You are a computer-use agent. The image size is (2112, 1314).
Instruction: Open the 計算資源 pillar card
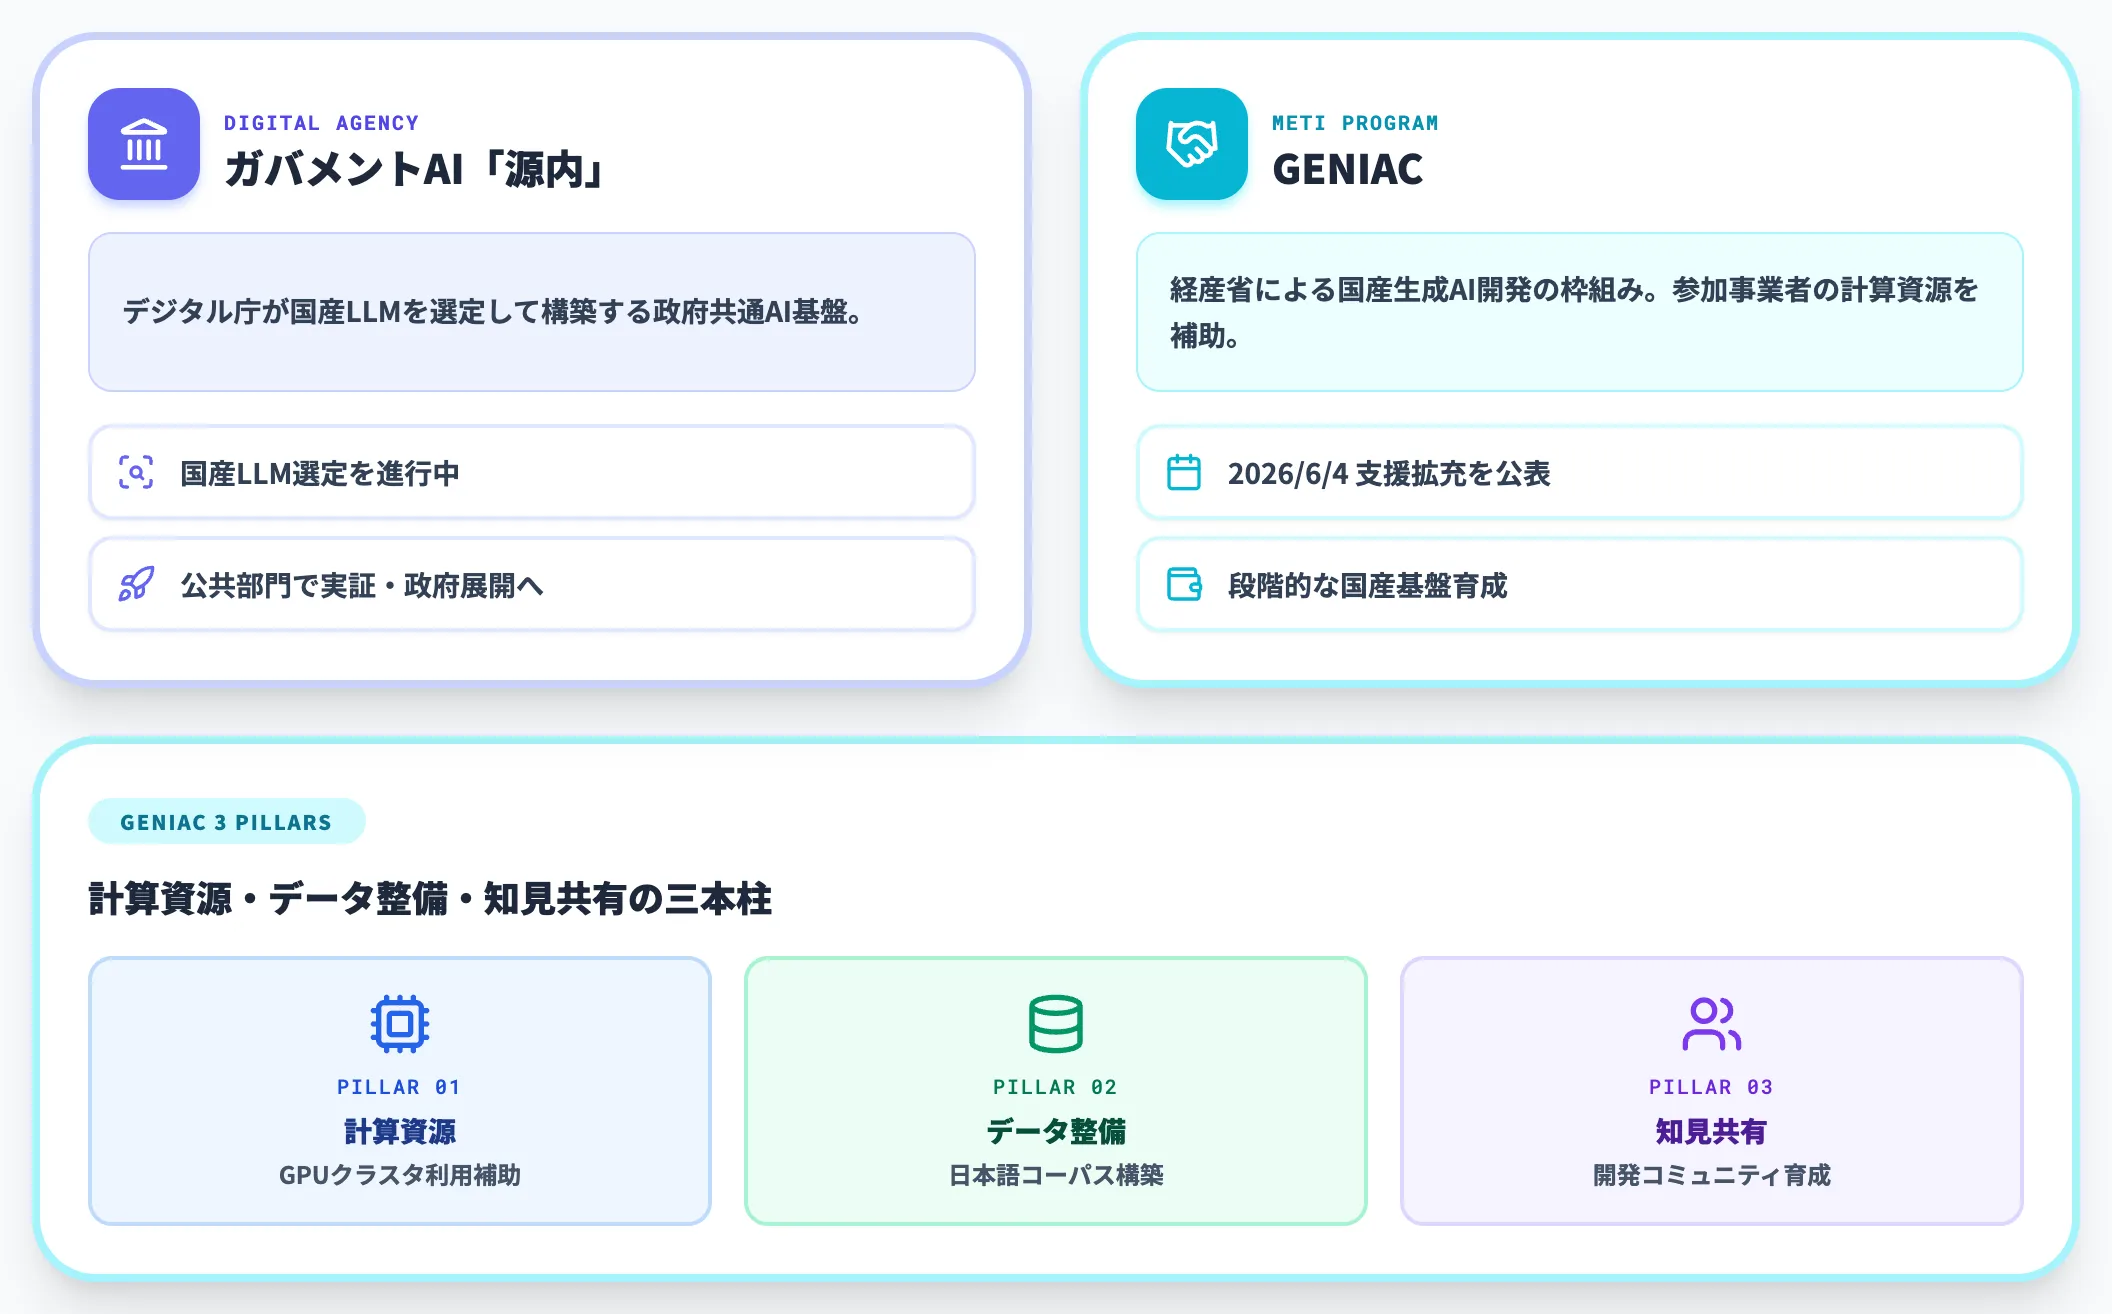(x=400, y=1091)
